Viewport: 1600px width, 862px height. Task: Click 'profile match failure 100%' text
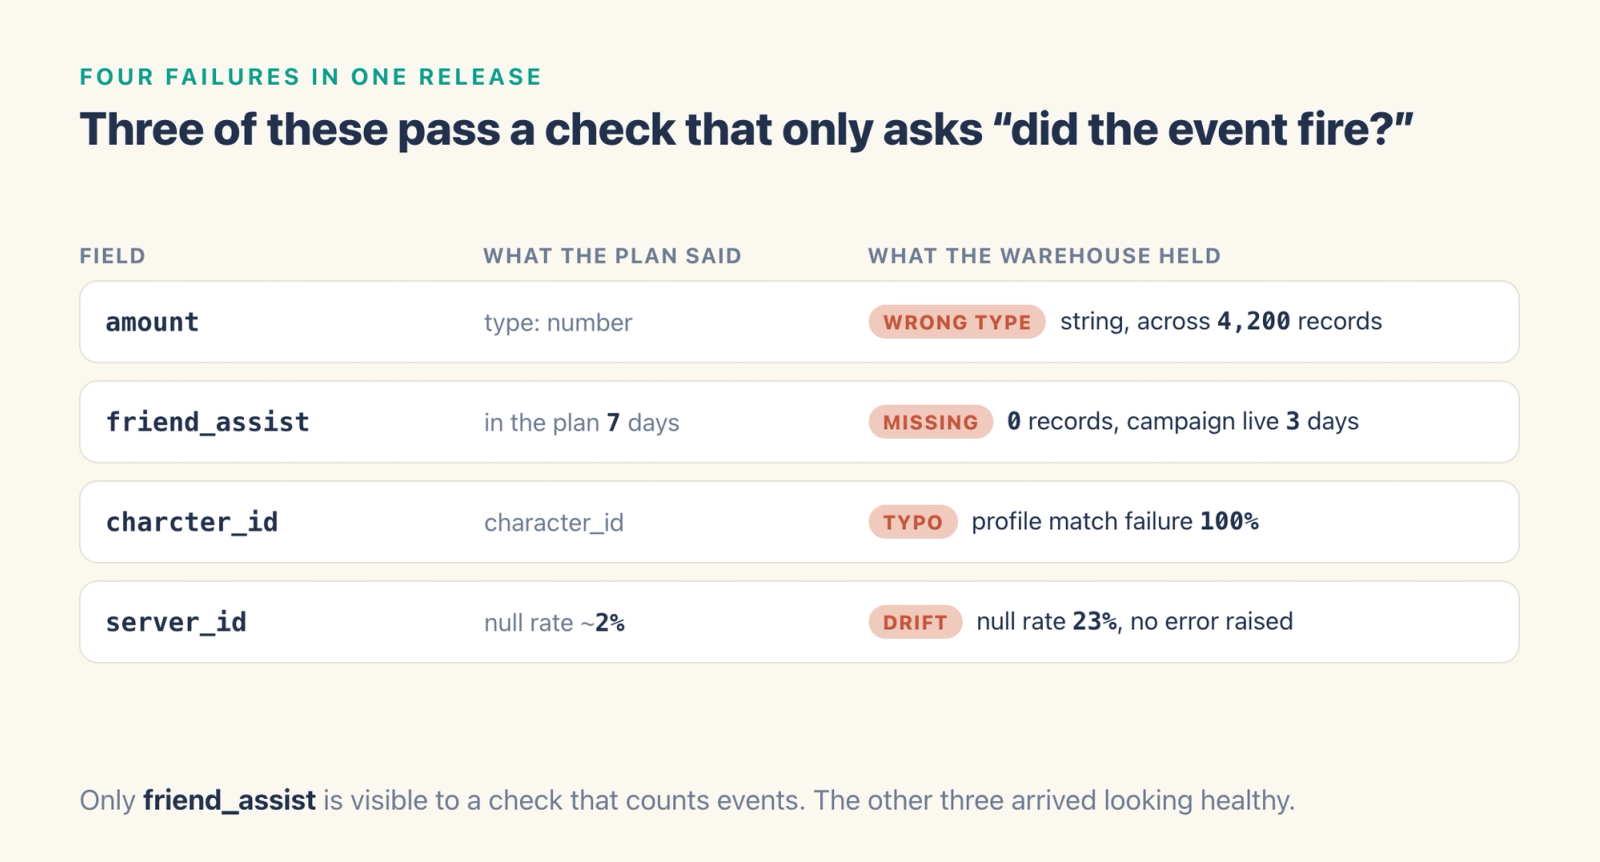[1115, 521]
